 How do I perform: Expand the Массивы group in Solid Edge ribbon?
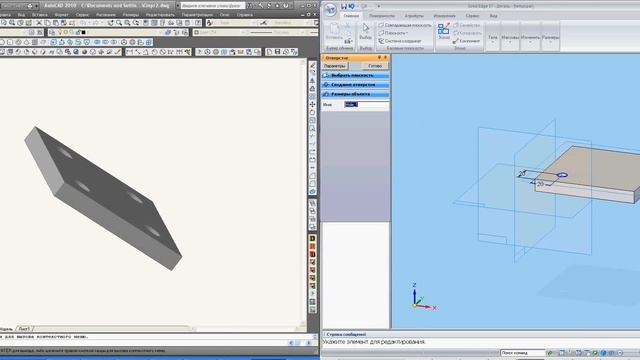point(510,38)
